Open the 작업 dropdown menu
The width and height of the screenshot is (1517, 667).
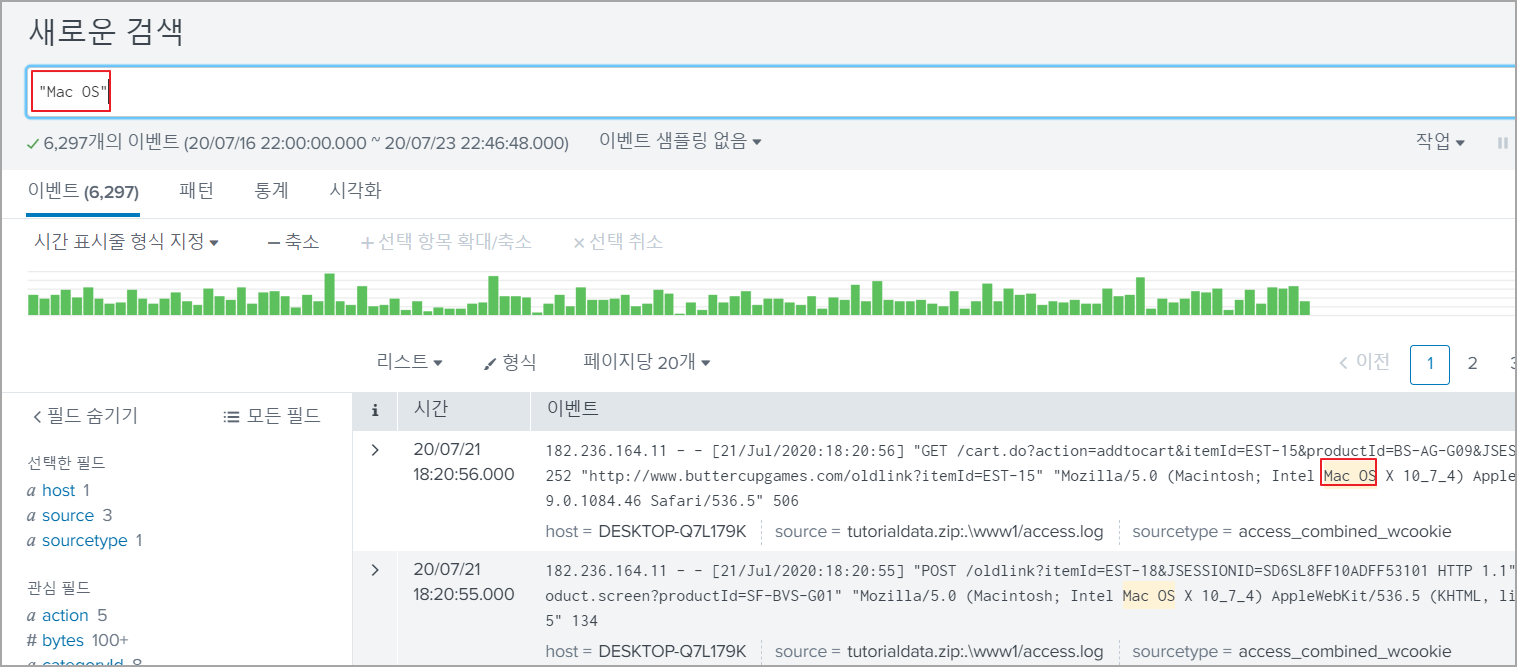[1440, 142]
